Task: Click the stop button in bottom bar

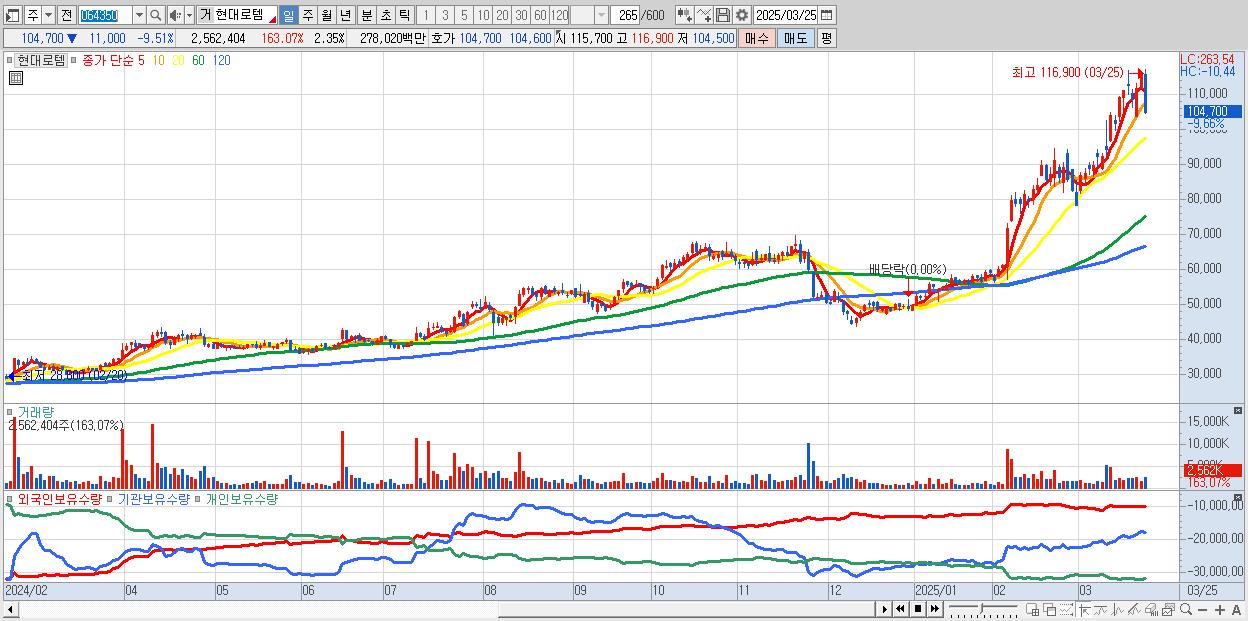Action: [x=918, y=609]
